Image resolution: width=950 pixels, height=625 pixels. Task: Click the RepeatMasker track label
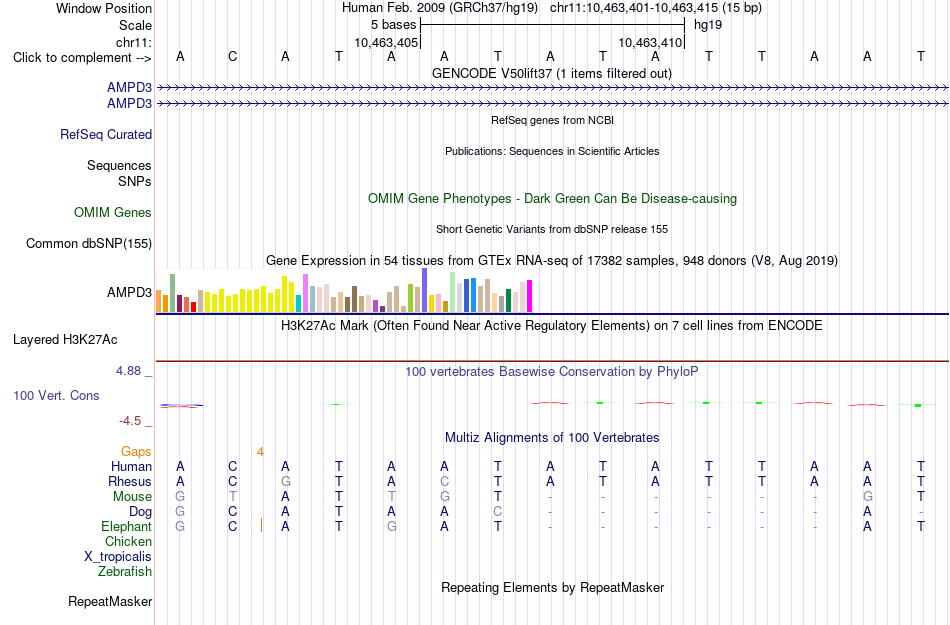(110, 601)
